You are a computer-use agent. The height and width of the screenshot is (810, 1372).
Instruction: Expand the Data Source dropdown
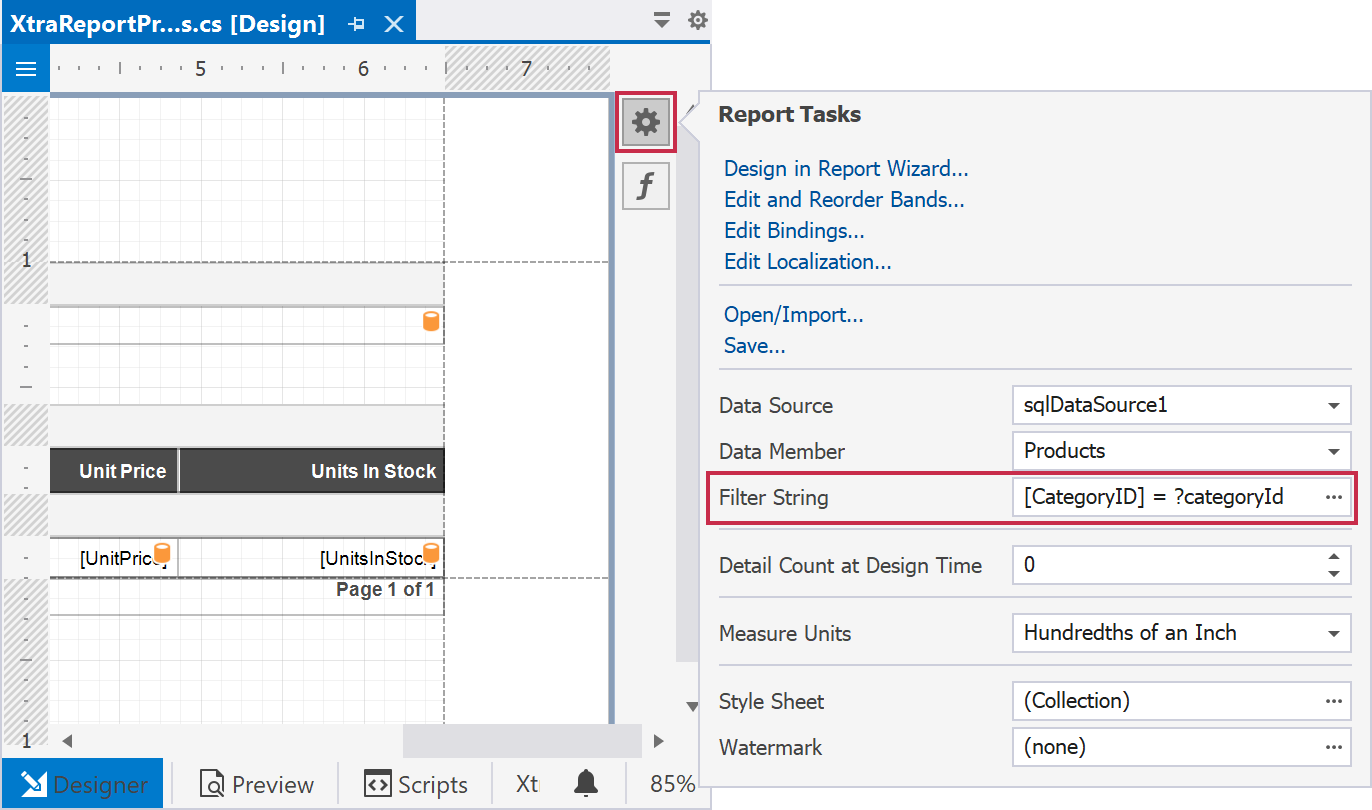[1333, 406]
